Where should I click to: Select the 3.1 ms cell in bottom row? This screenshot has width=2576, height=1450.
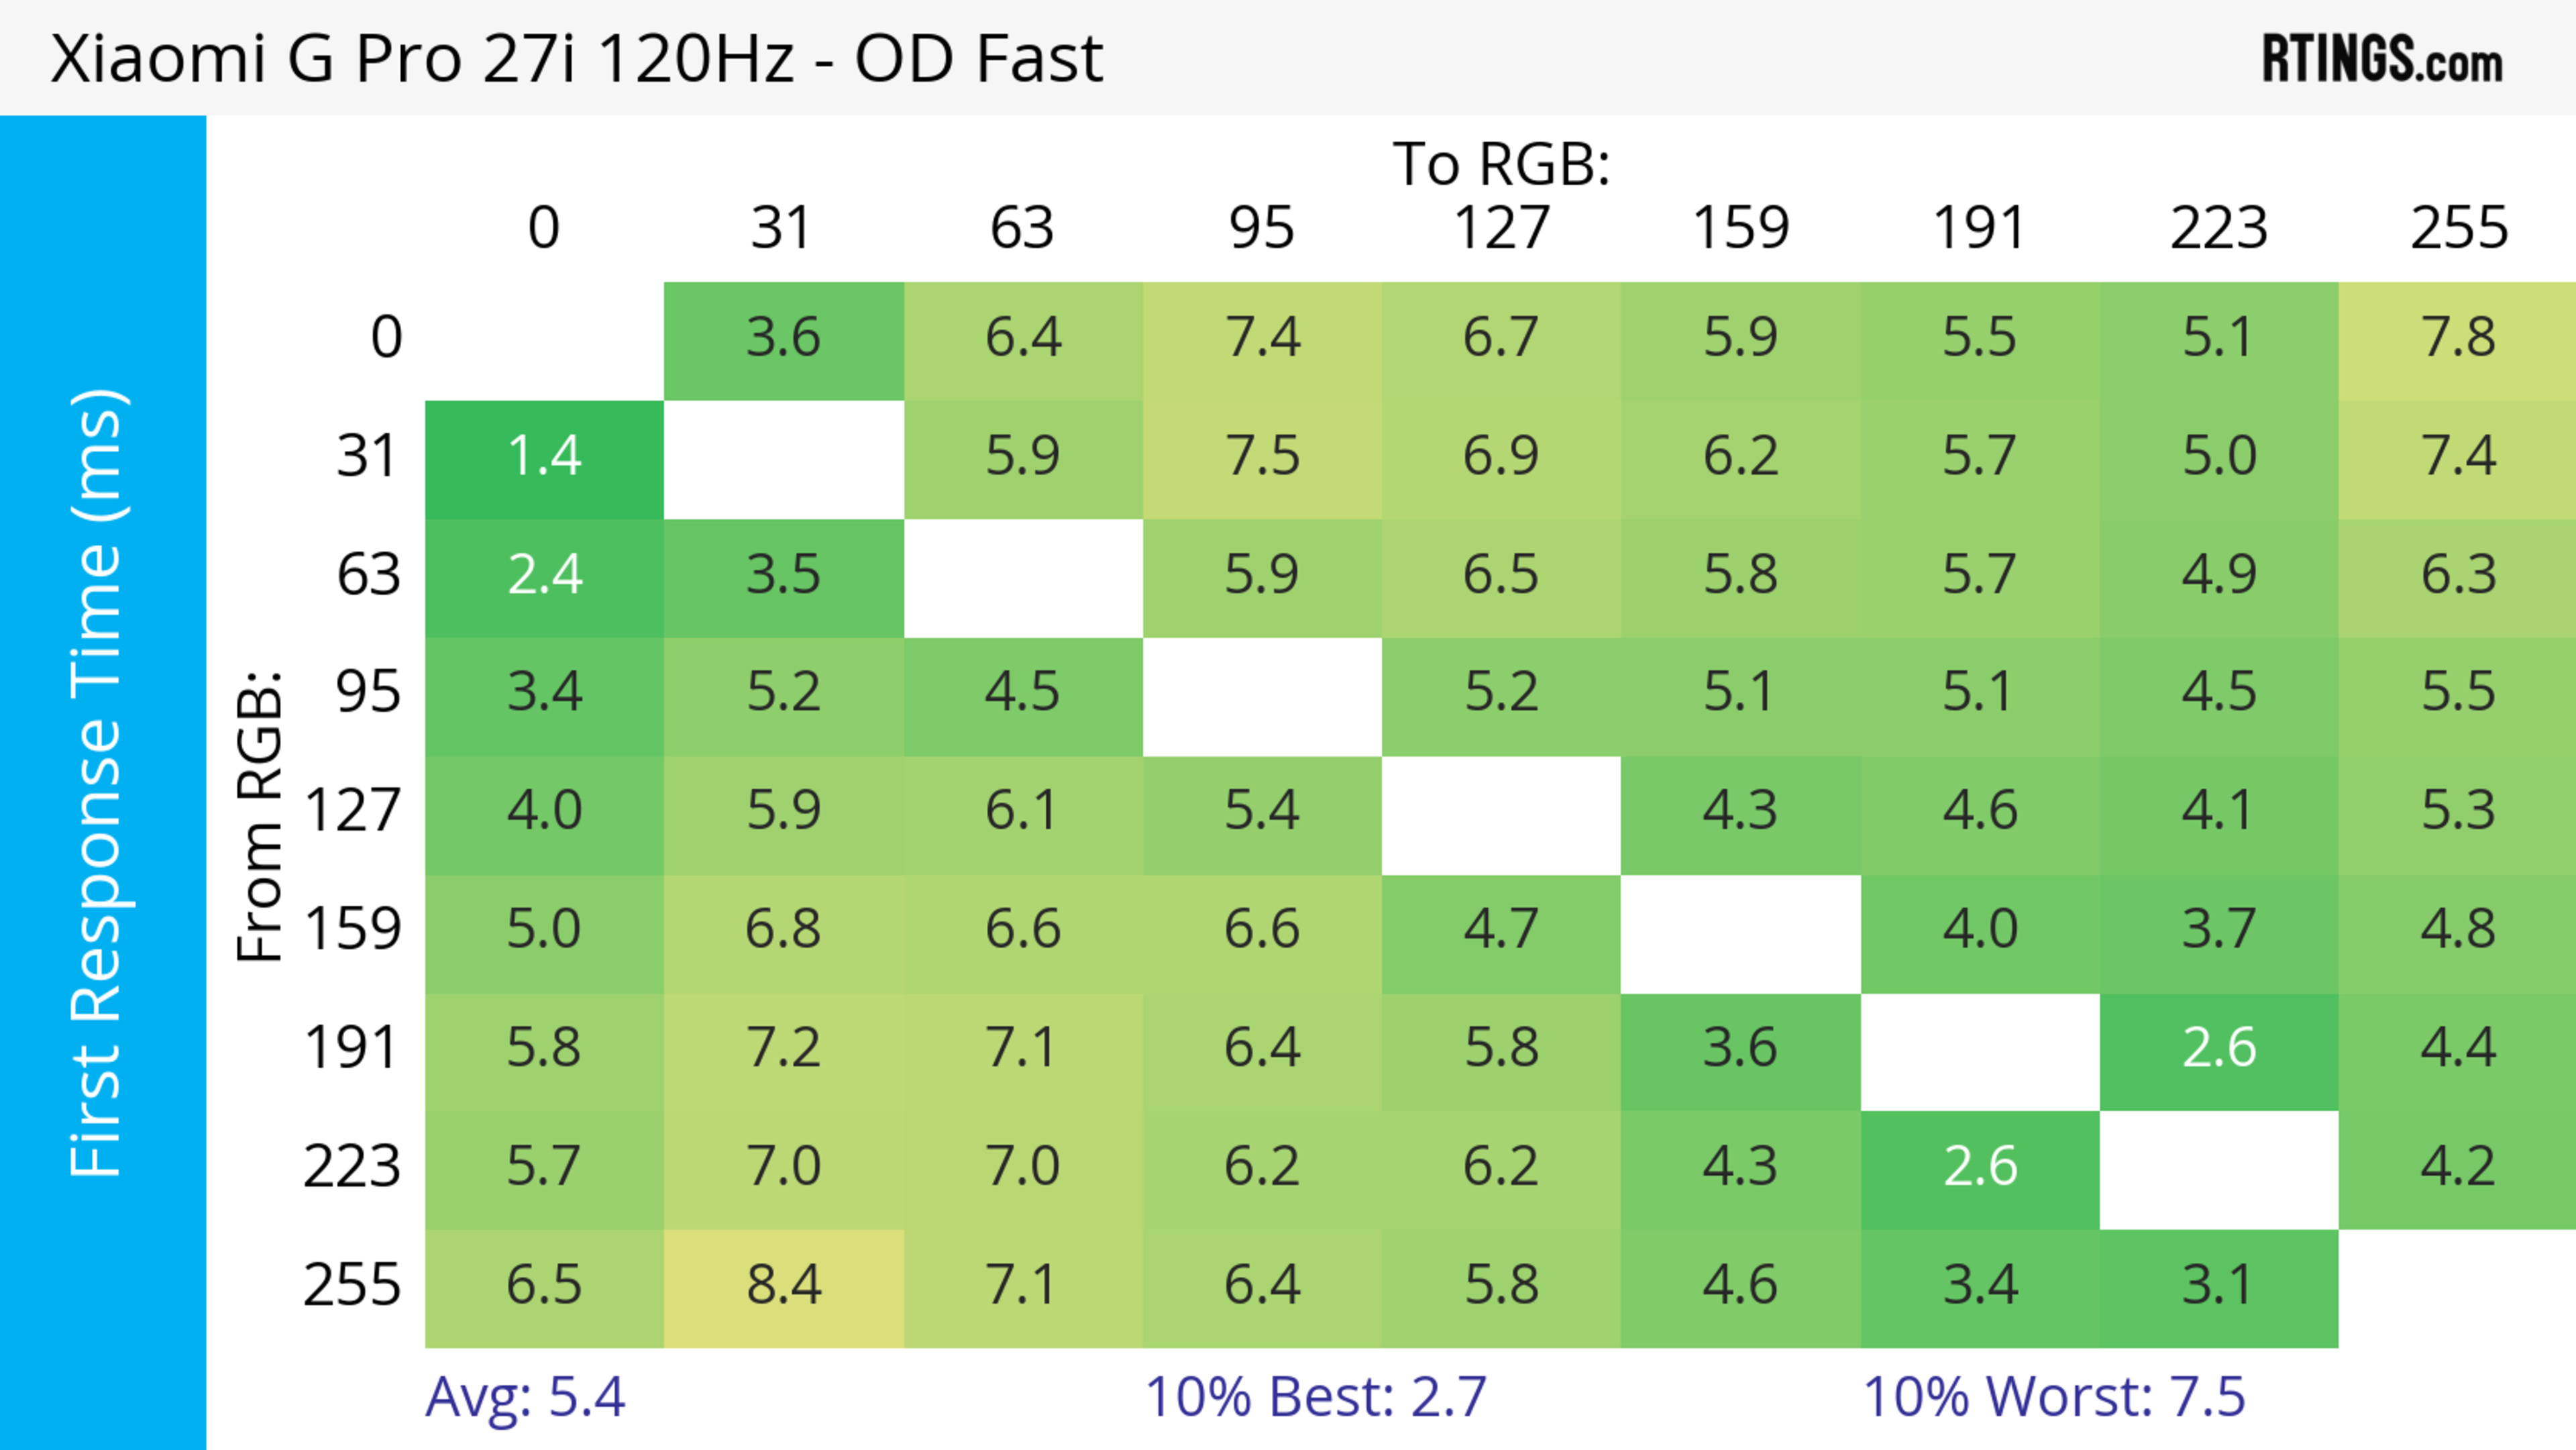[2218, 1285]
